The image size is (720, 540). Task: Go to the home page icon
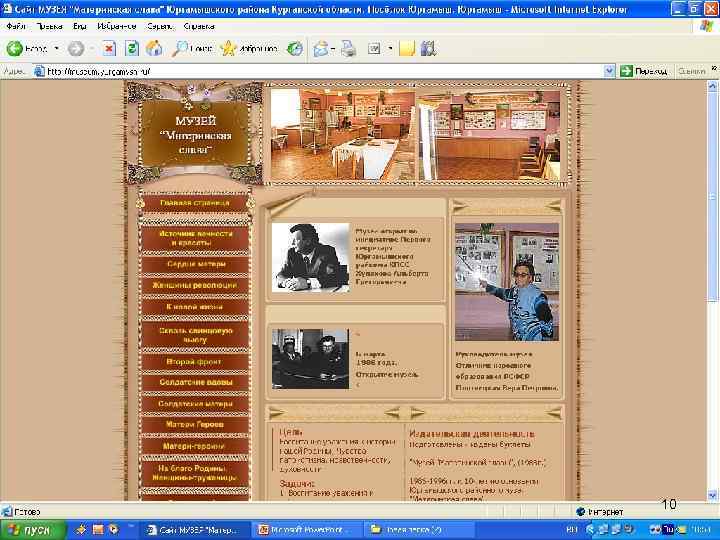(x=154, y=49)
